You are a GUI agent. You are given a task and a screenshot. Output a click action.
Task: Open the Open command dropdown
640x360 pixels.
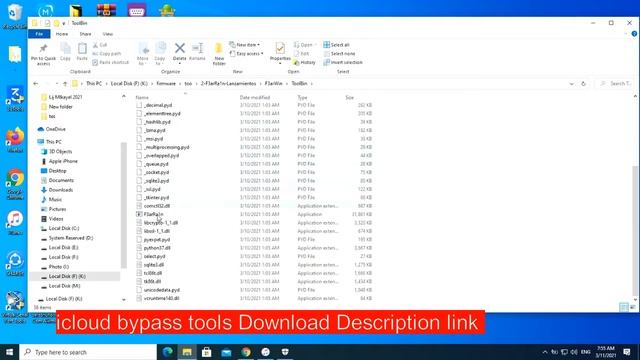305,45
